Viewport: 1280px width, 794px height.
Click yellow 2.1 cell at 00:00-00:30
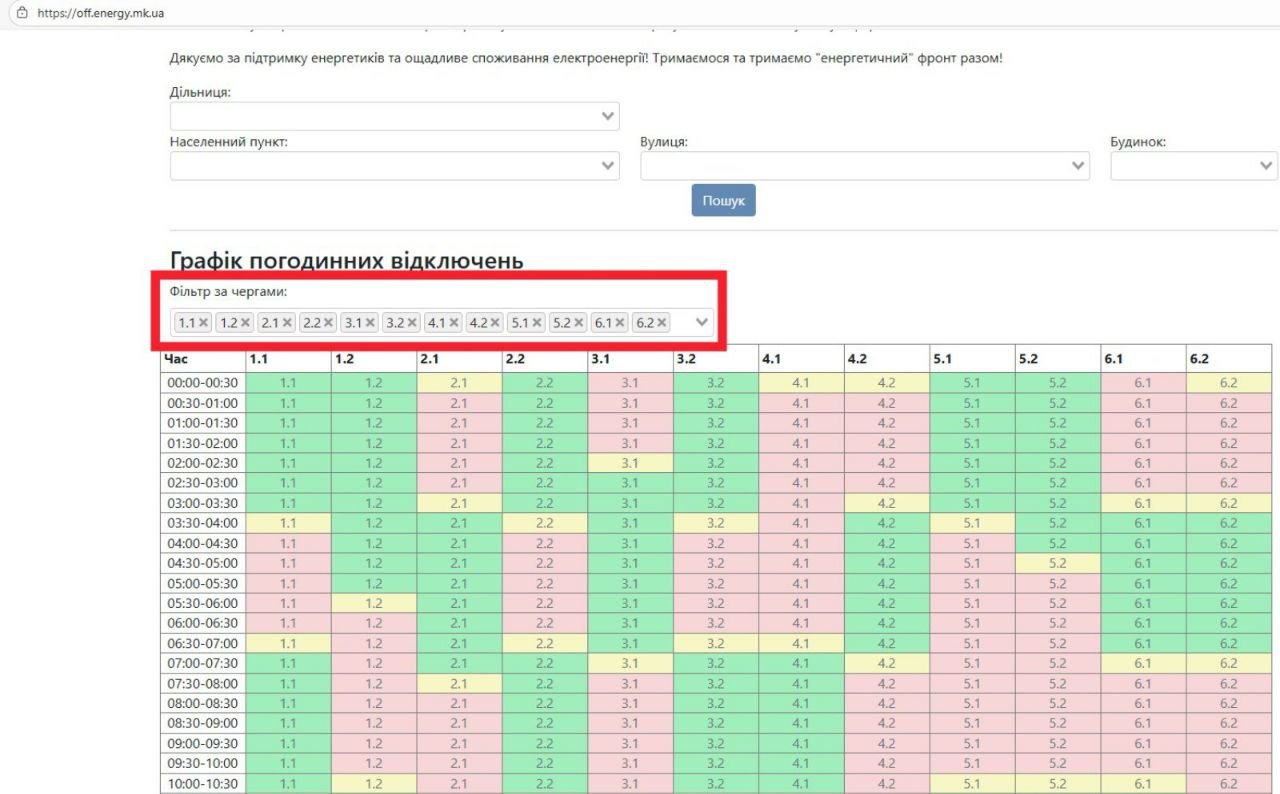pos(459,382)
